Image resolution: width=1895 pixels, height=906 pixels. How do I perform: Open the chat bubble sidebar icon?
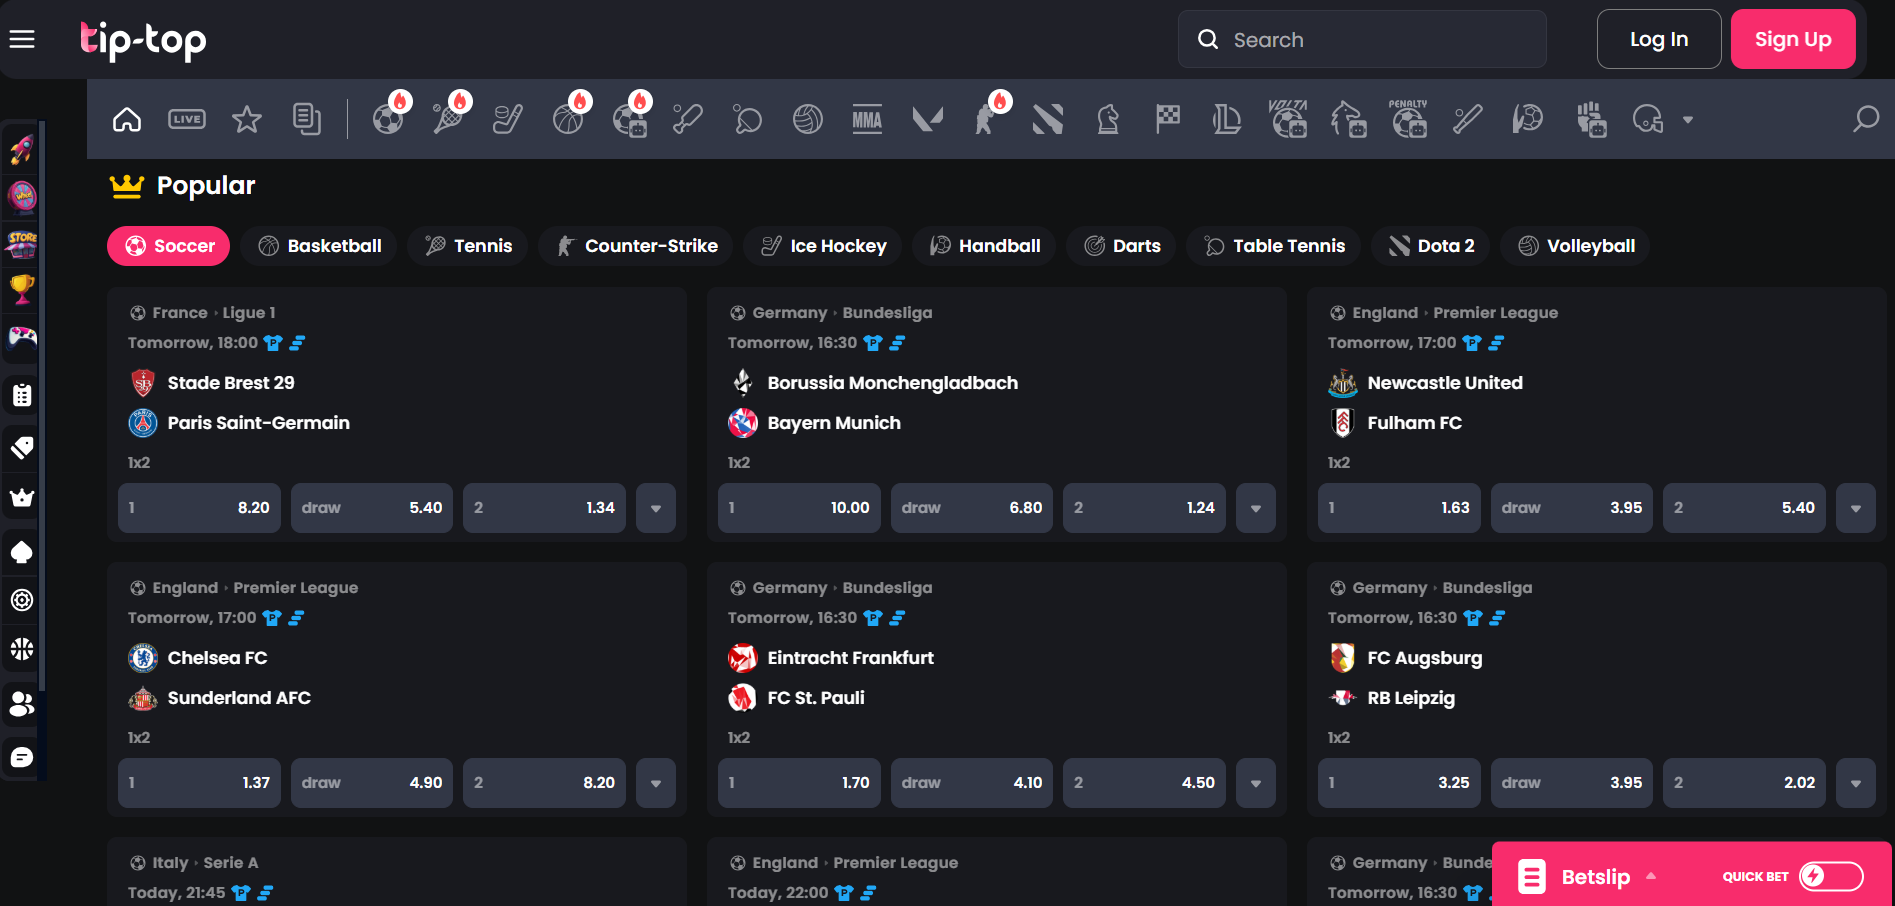point(22,757)
